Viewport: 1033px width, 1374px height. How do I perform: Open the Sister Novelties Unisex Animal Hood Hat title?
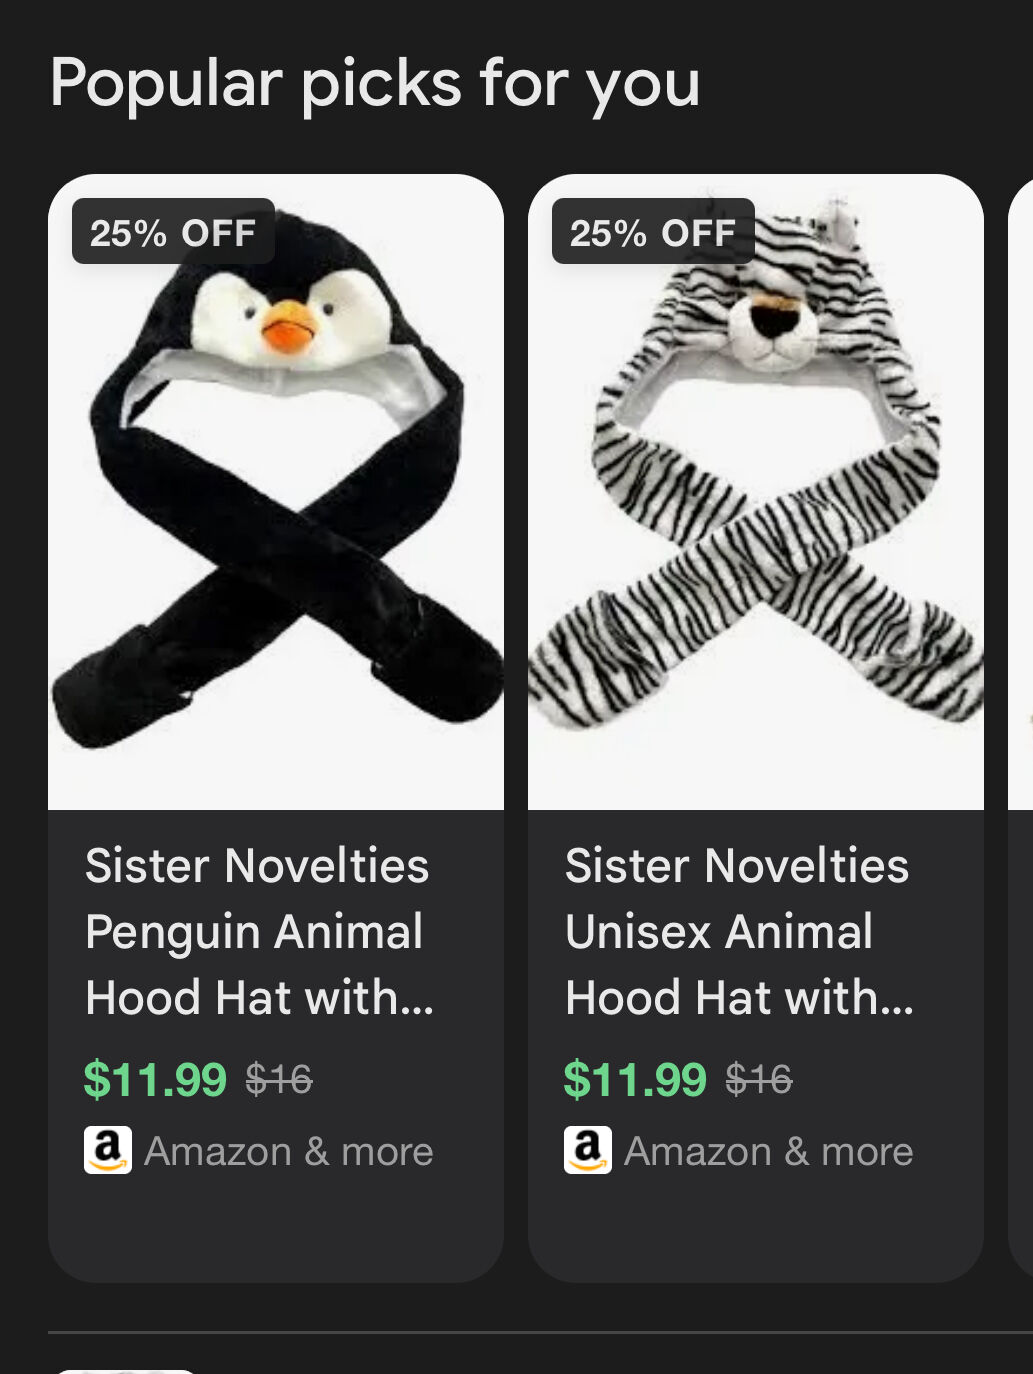(x=738, y=931)
